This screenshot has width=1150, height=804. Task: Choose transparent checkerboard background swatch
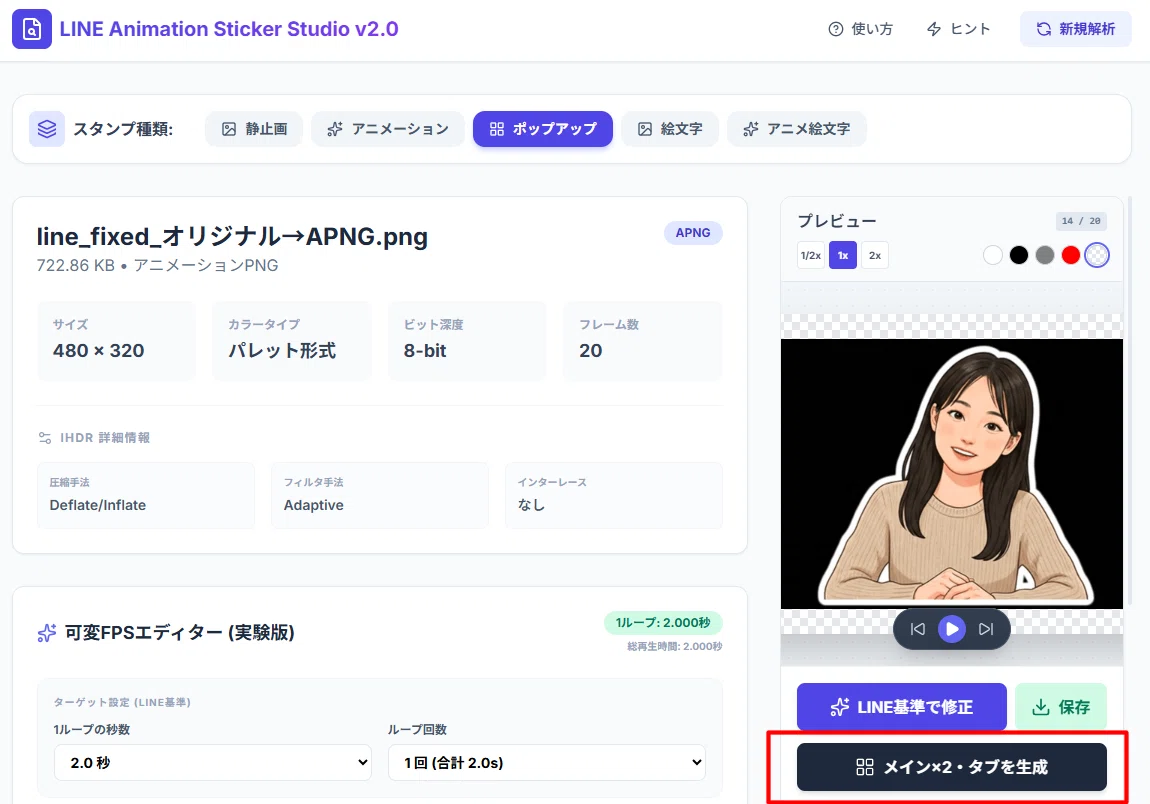coord(1097,255)
